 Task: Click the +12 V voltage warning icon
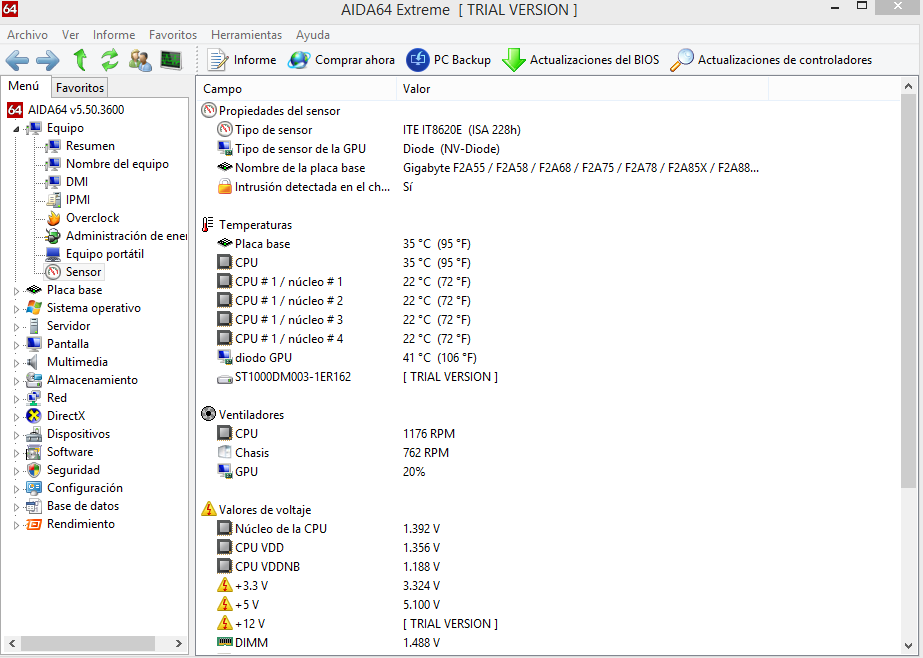(x=224, y=623)
